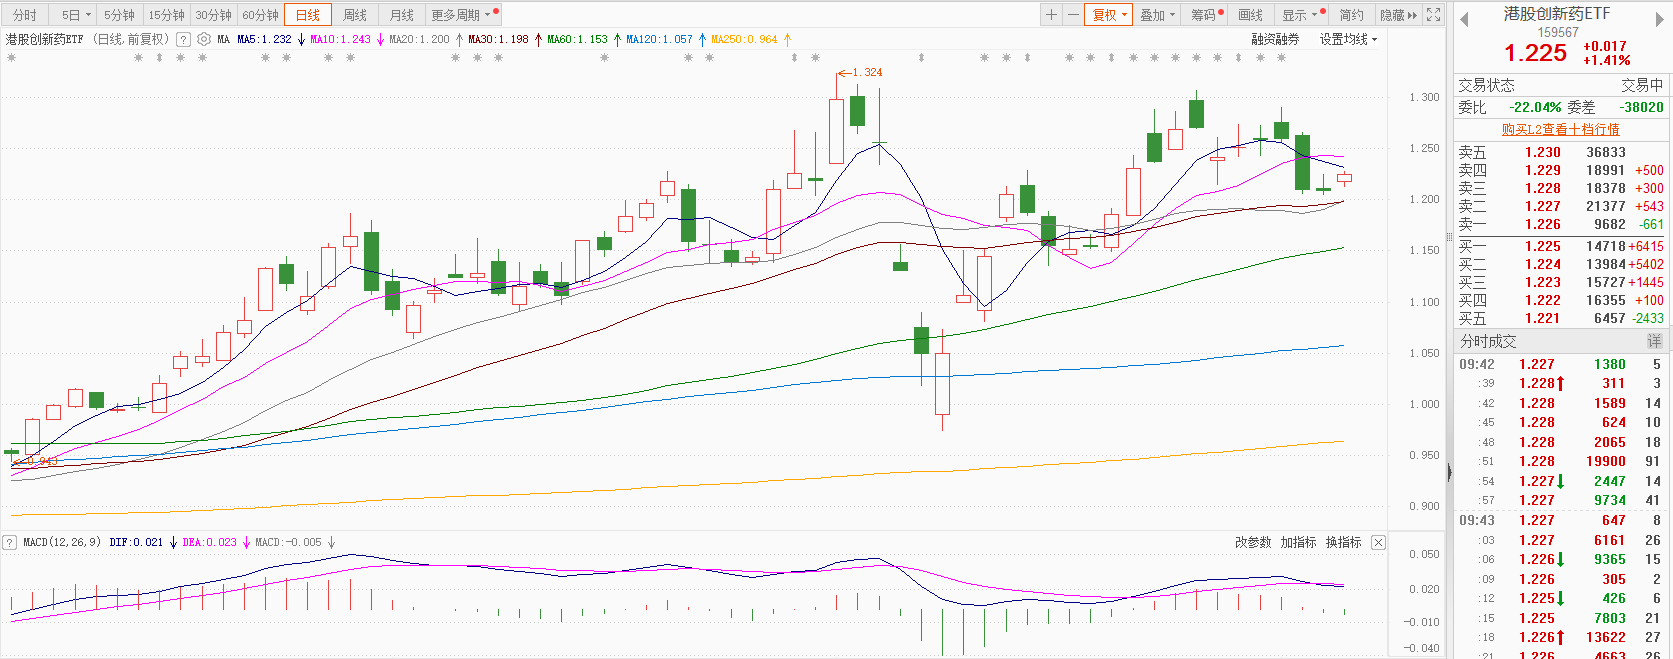
Task: Click 港股创新药ETF title in quote panel
Action: (x=1557, y=13)
